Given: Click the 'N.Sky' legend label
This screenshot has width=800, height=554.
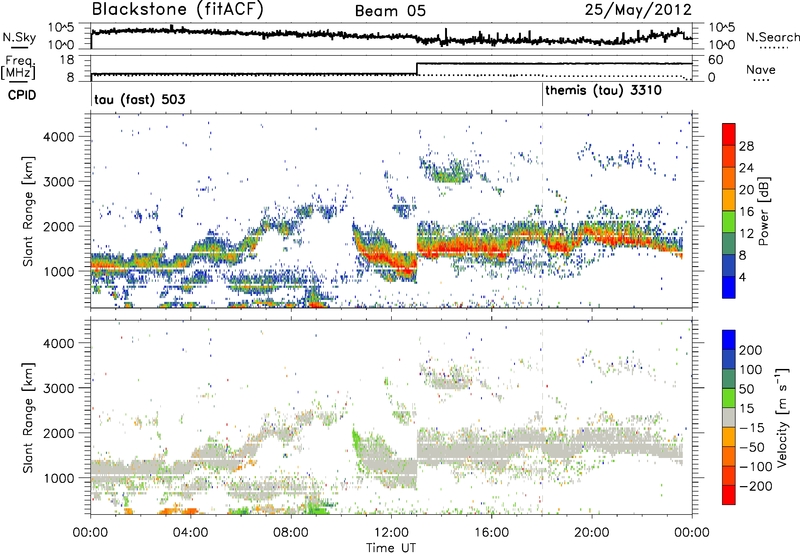Looking at the screenshot, I should pyautogui.click(x=19, y=37).
